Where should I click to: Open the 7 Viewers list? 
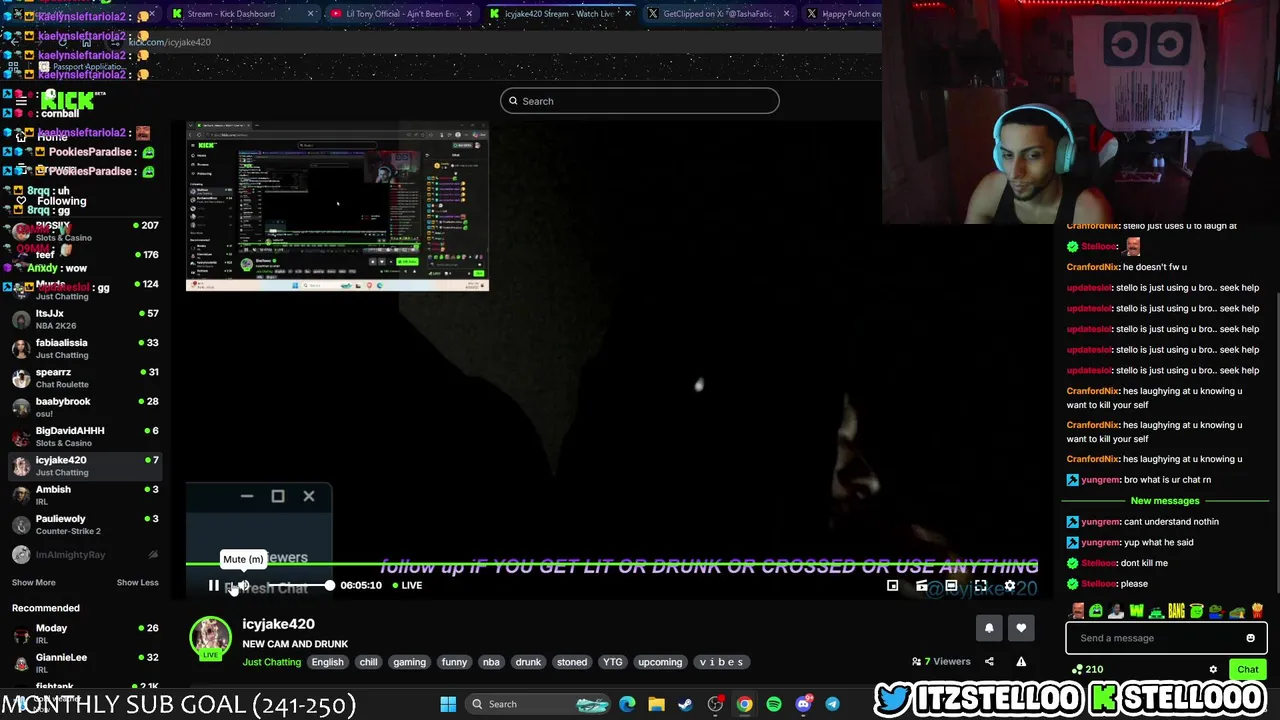(941, 661)
